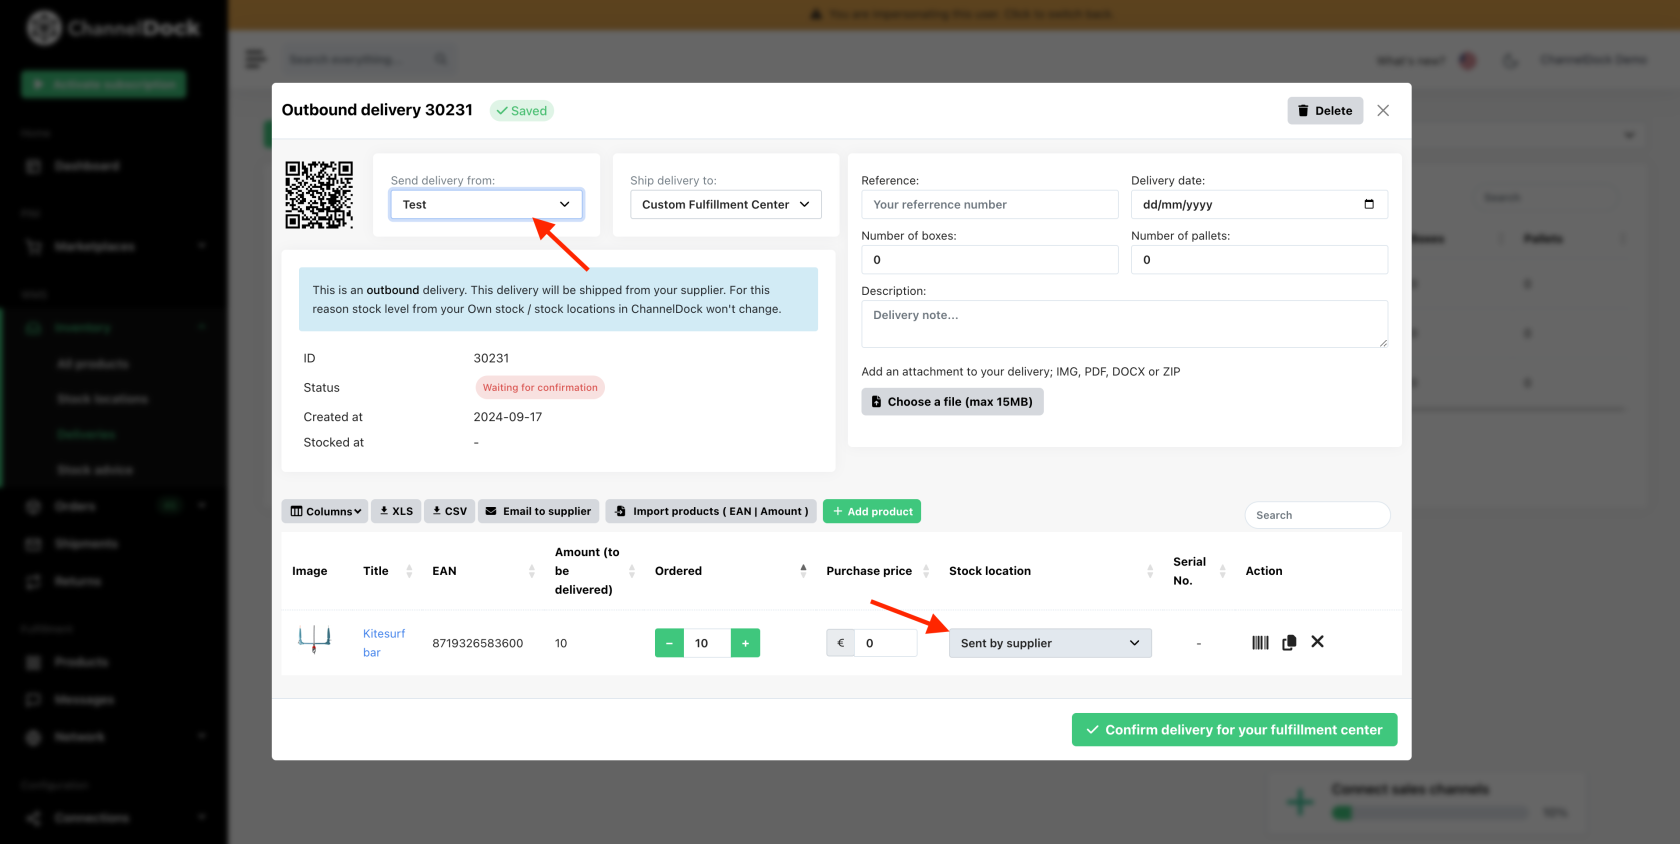Viewport: 1680px width, 844px height.
Task: Click the Number of boxes field
Action: coord(990,259)
